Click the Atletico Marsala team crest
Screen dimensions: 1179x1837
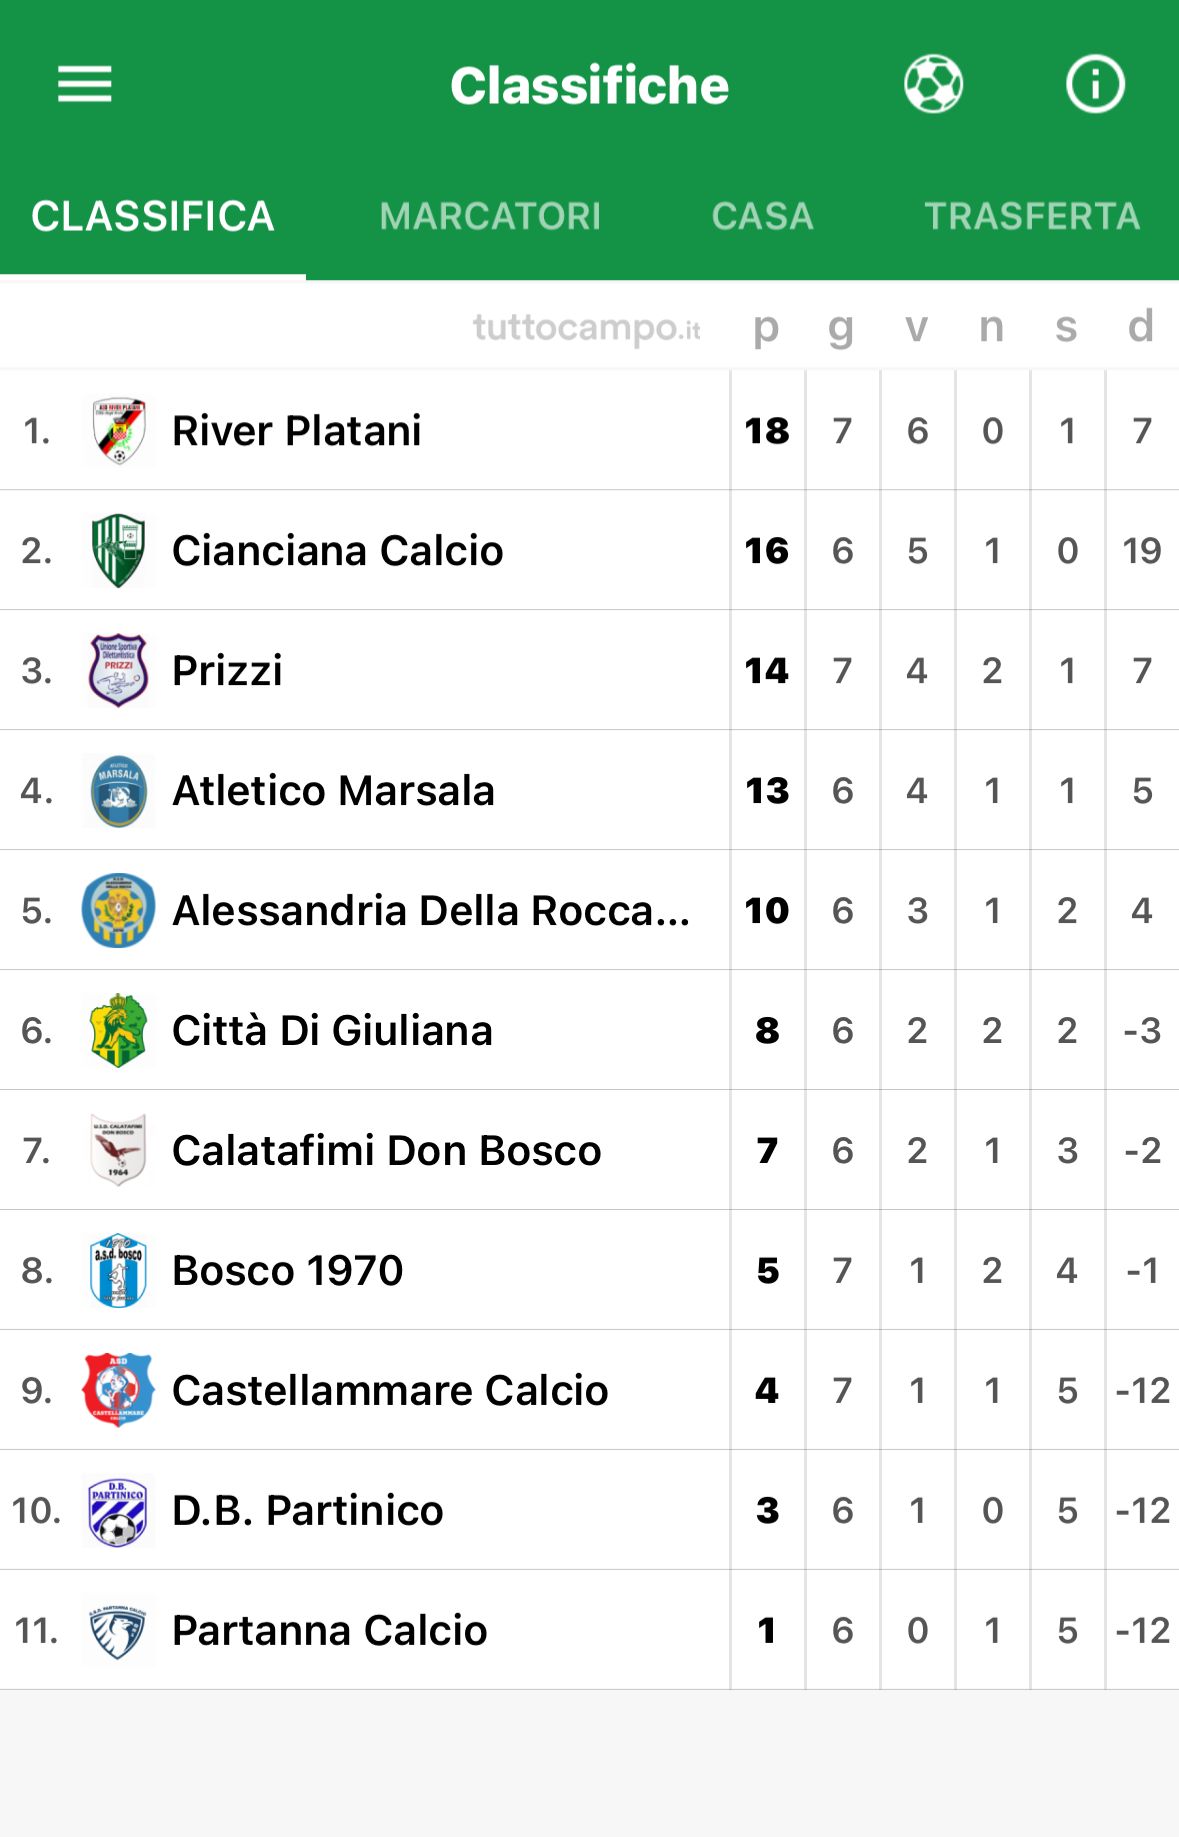pyautogui.click(x=118, y=791)
